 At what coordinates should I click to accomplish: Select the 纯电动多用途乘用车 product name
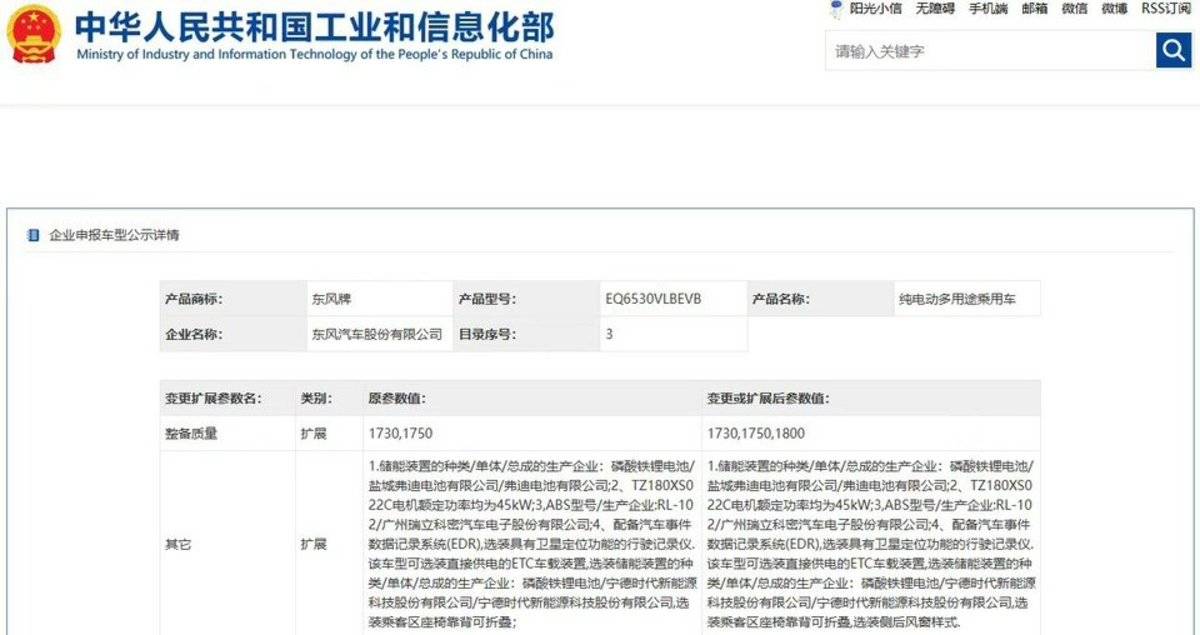(961, 298)
